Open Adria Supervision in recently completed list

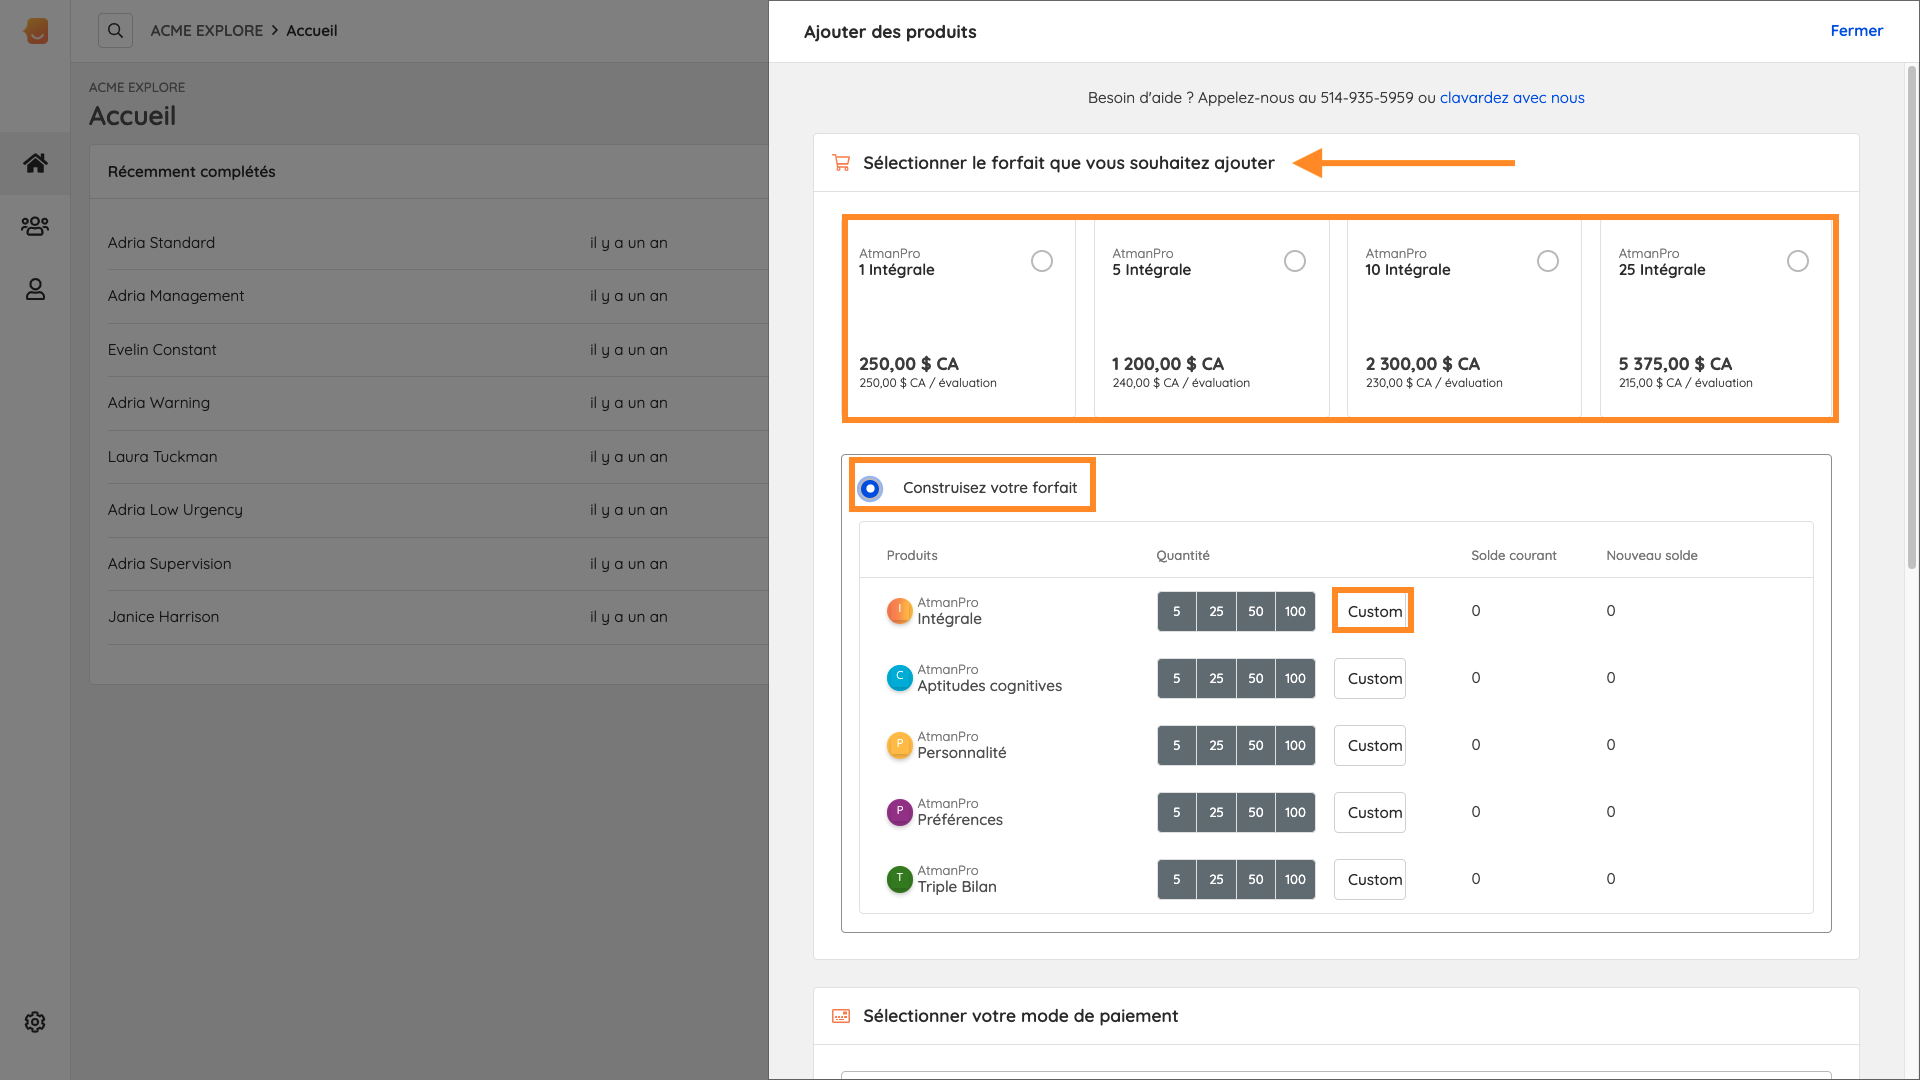tap(170, 564)
